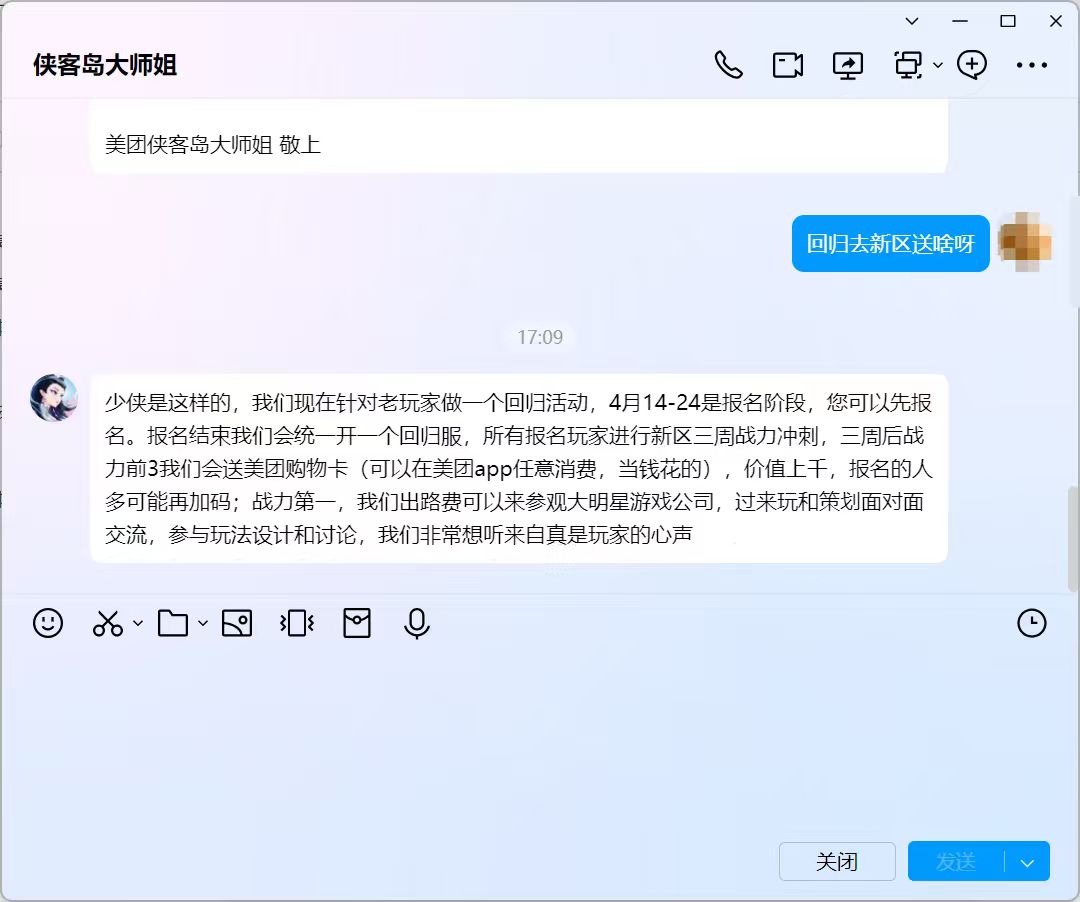
Task: Open the message history clock icon
Action: [1032, 623]
